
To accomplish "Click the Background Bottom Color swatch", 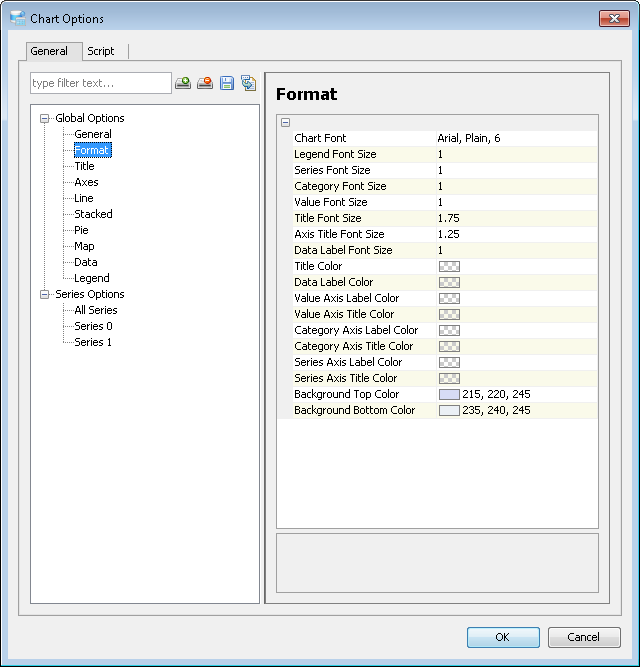I will [x=449, y=410].
